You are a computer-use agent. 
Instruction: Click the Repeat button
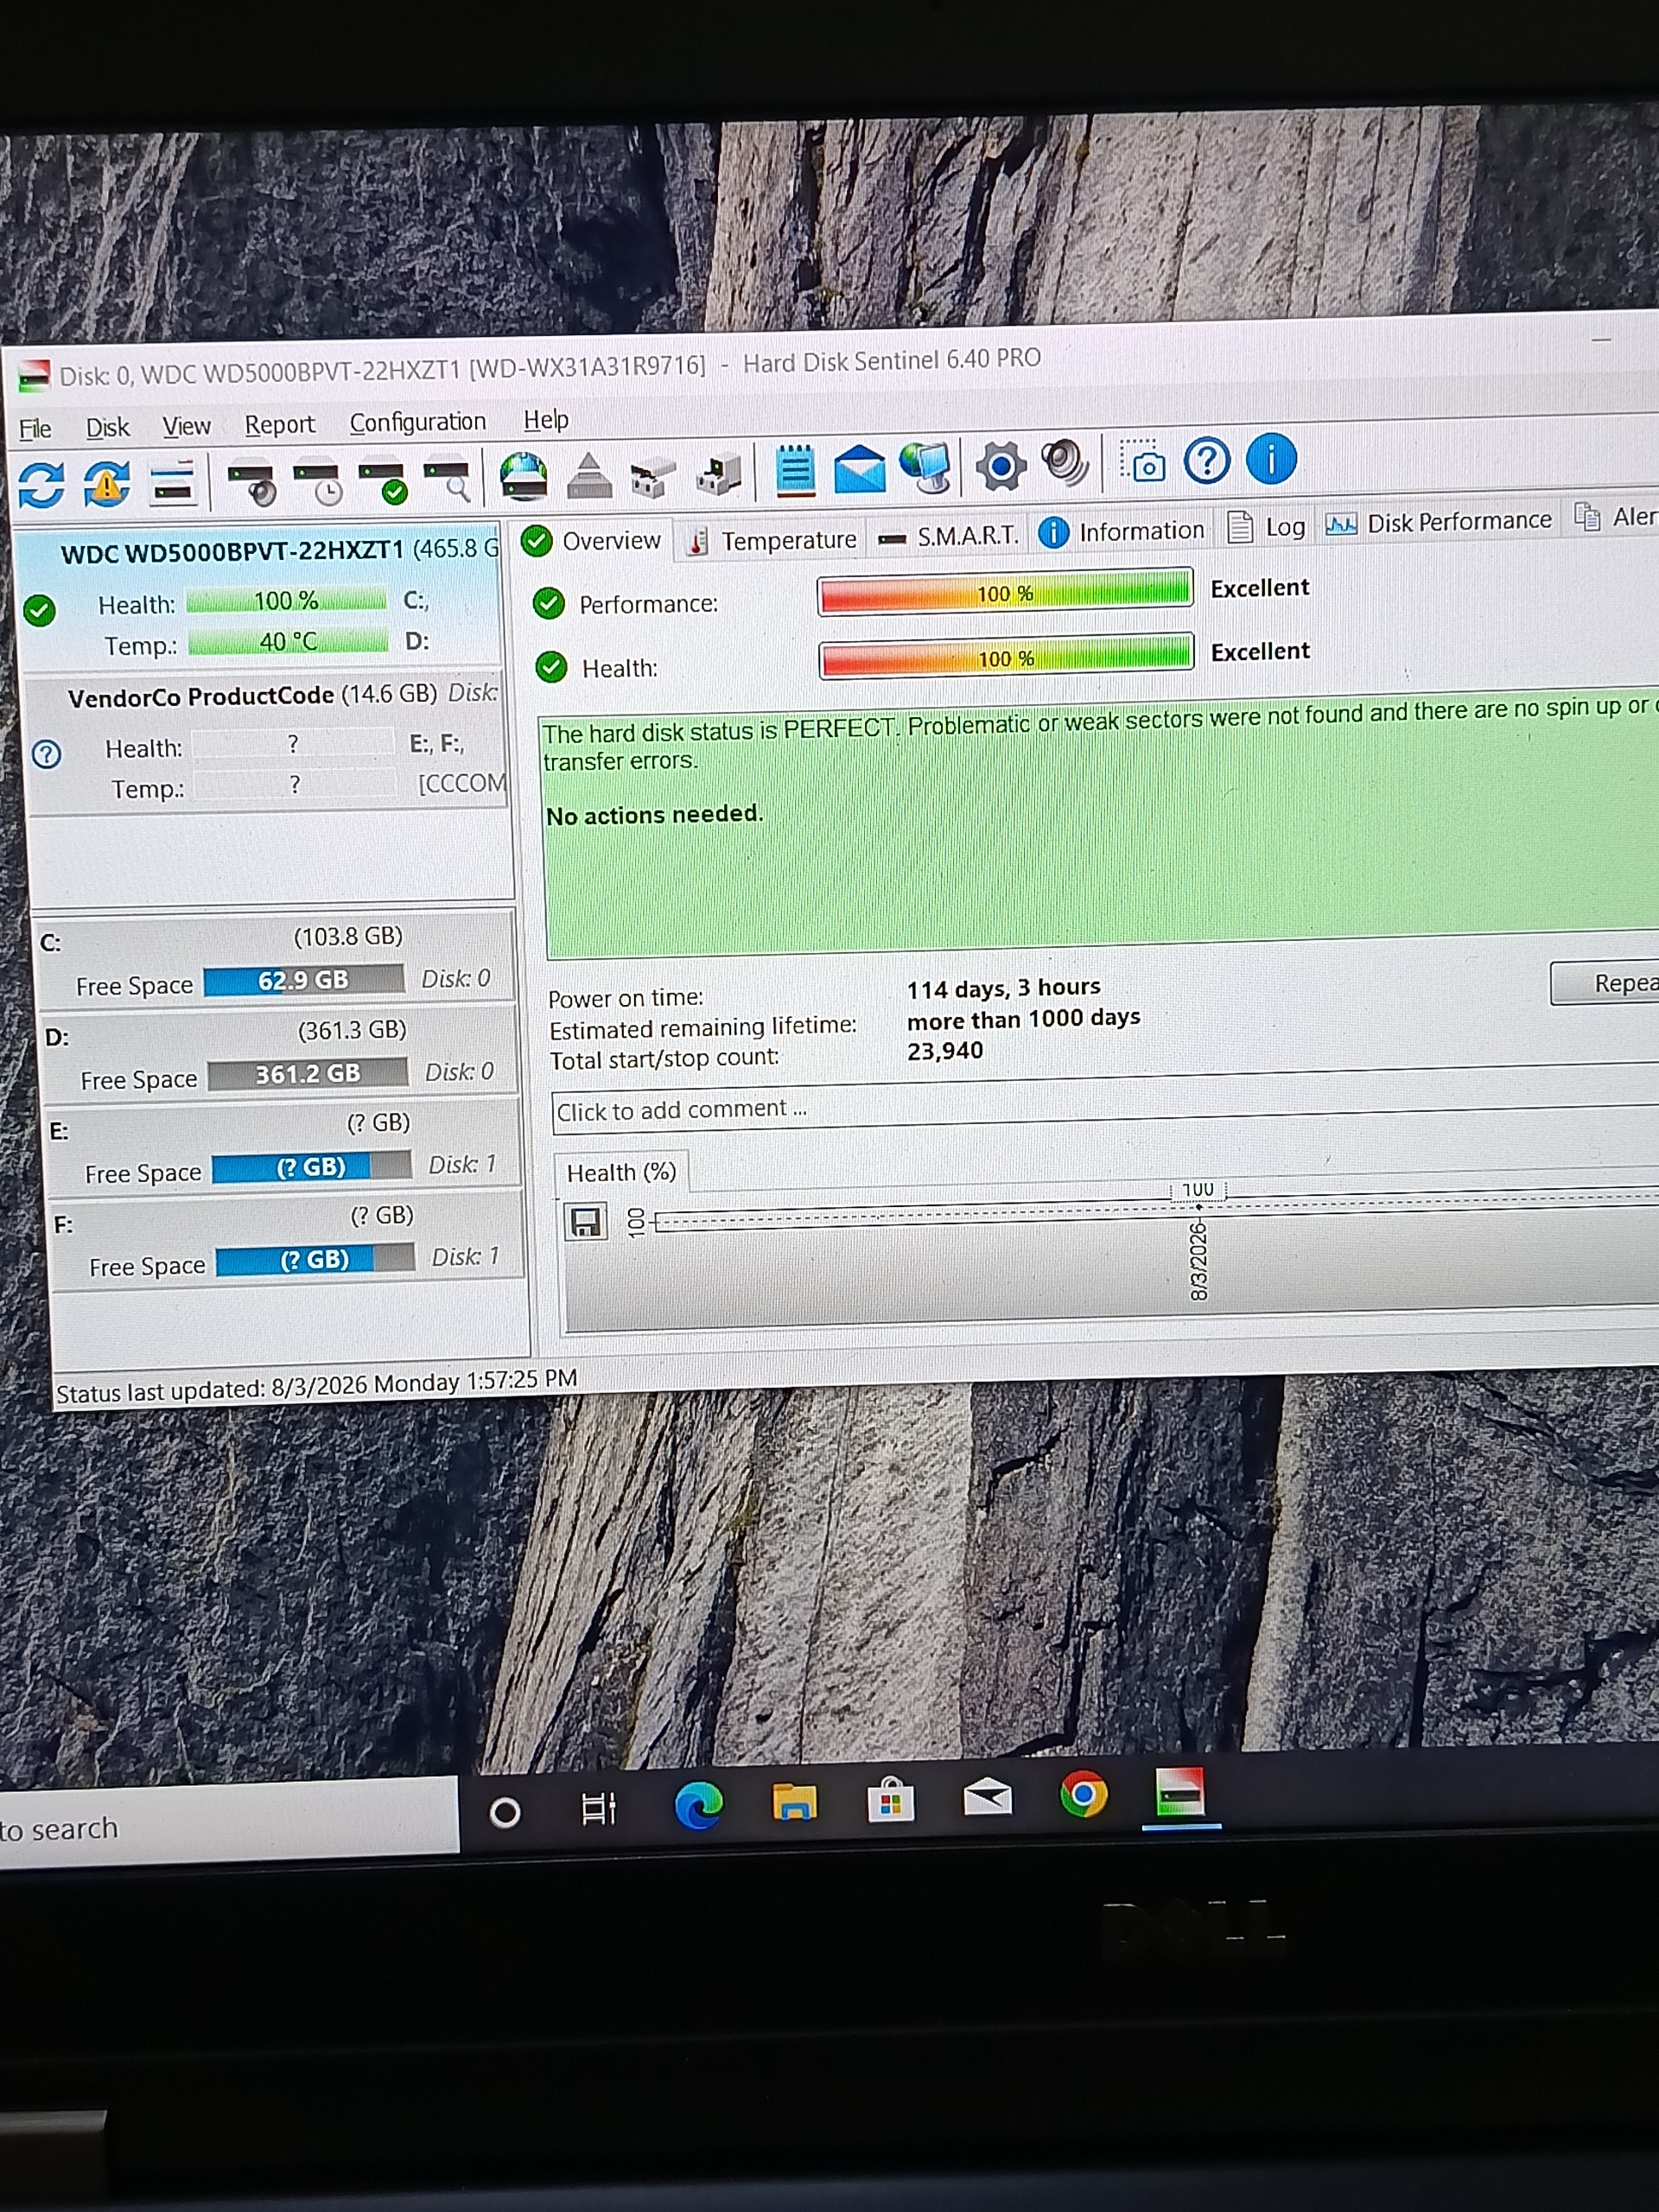1605,984
